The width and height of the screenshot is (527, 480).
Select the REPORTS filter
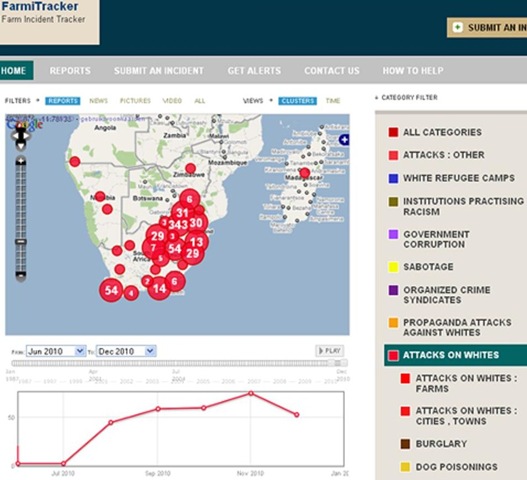pos(63,101)
